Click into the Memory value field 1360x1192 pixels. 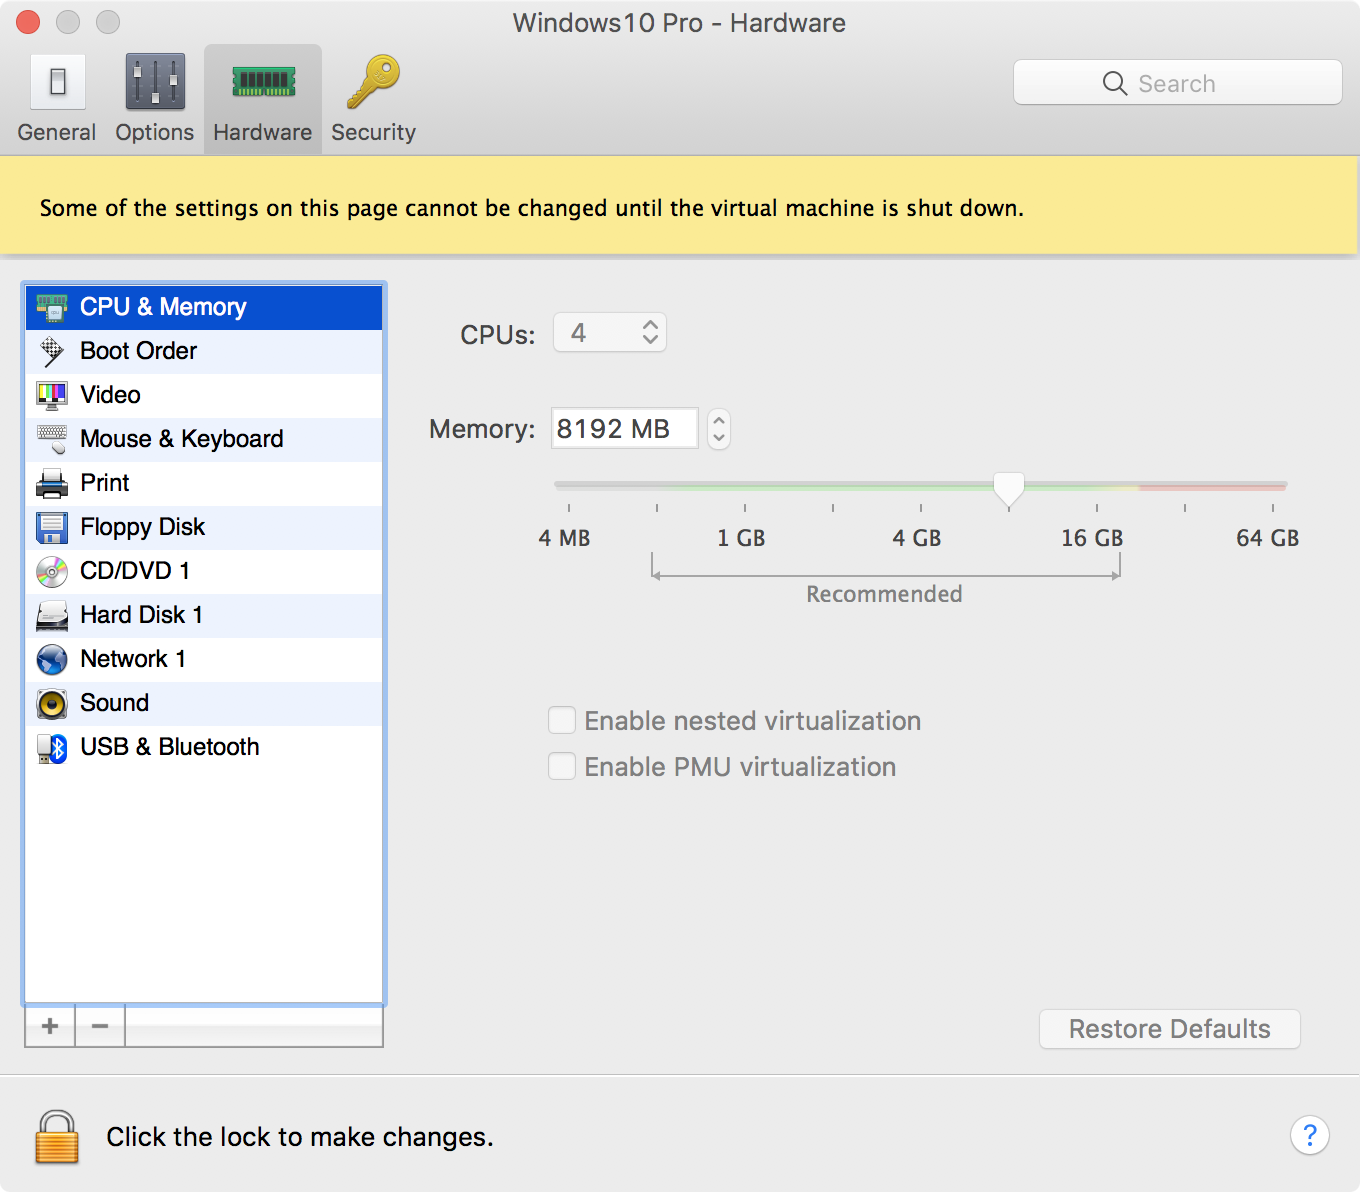(625, 428)
